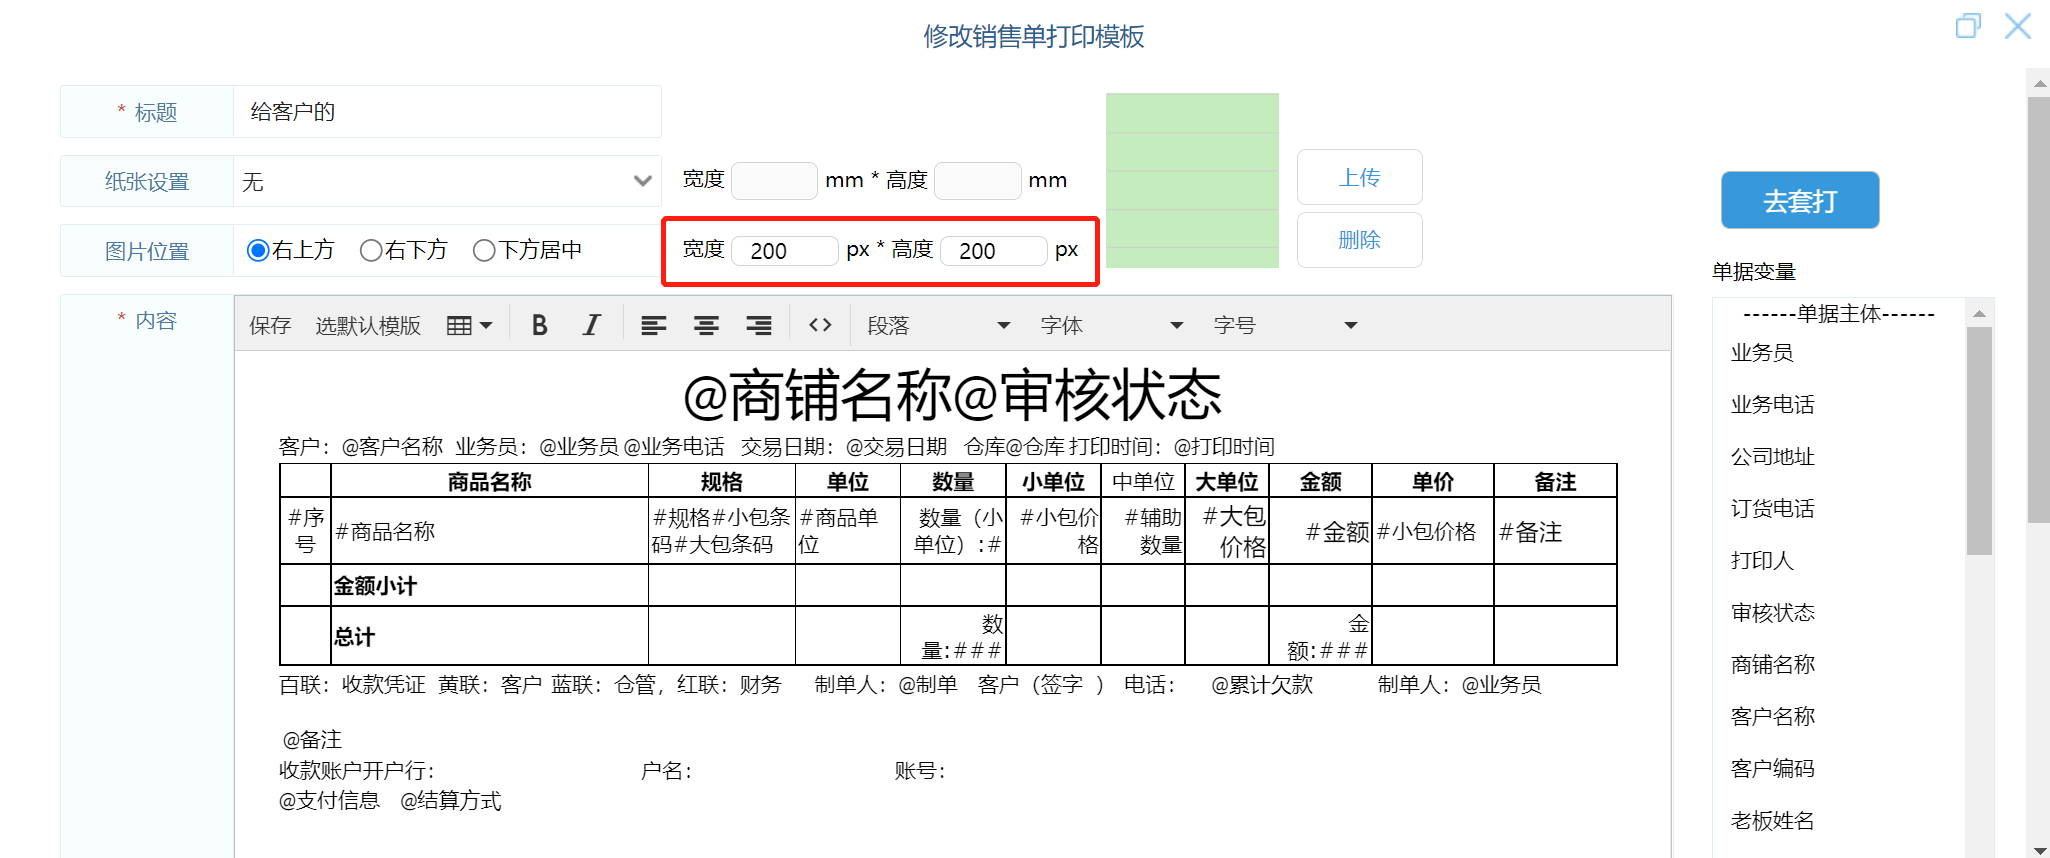Click the 标题 input field
Image resolution: width=2050 pixels, height=858 pixels.
point(447,111)
